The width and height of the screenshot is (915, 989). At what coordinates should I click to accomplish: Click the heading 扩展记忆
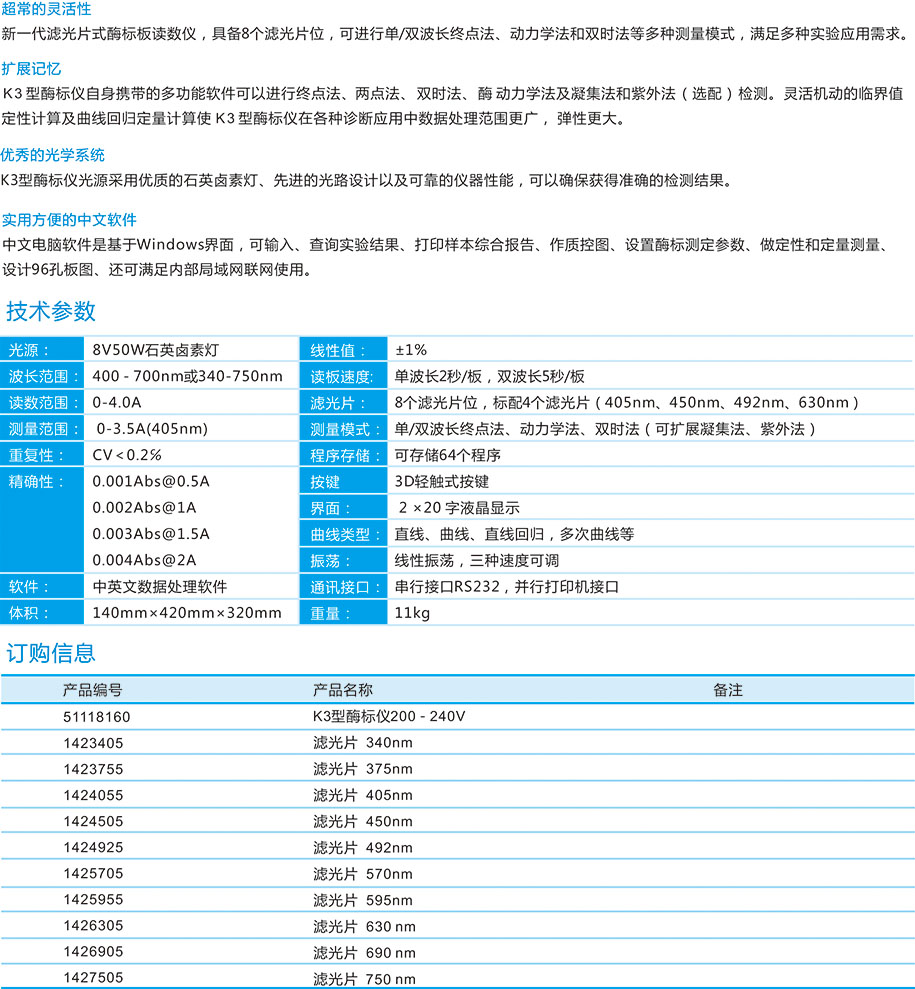(31, 69)
